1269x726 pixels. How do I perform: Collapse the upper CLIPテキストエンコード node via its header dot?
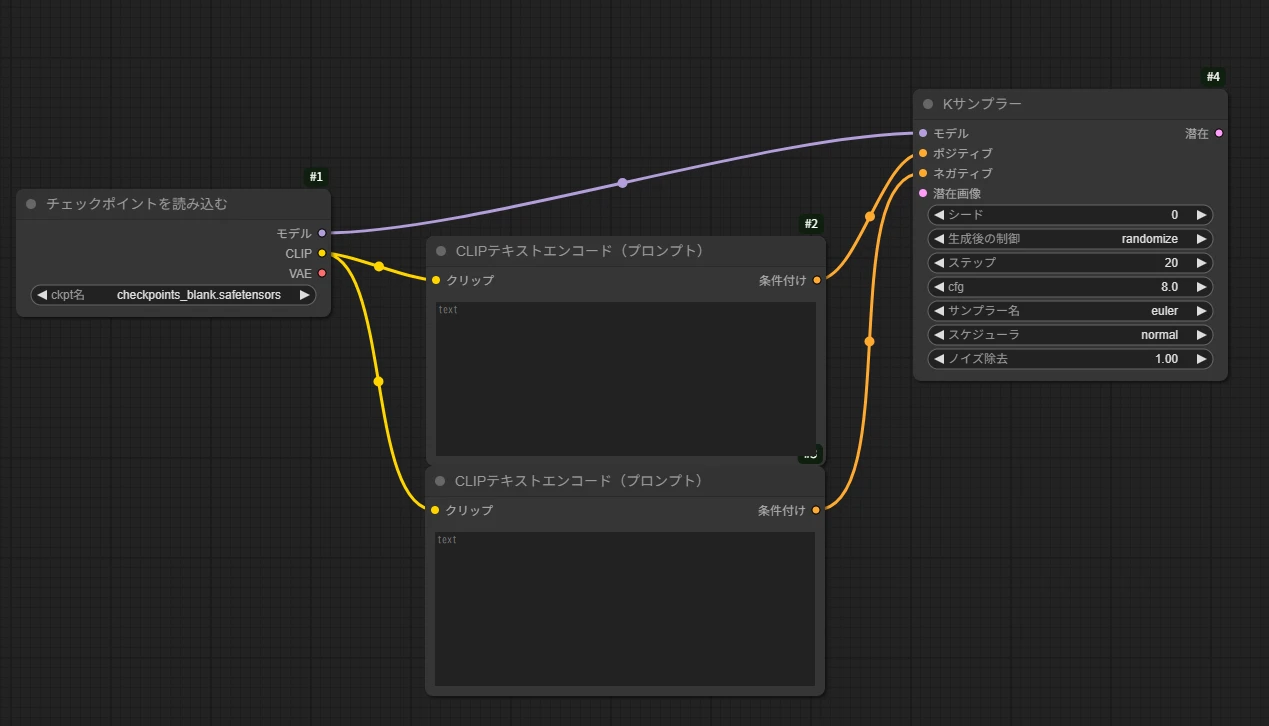click(441, 251)
